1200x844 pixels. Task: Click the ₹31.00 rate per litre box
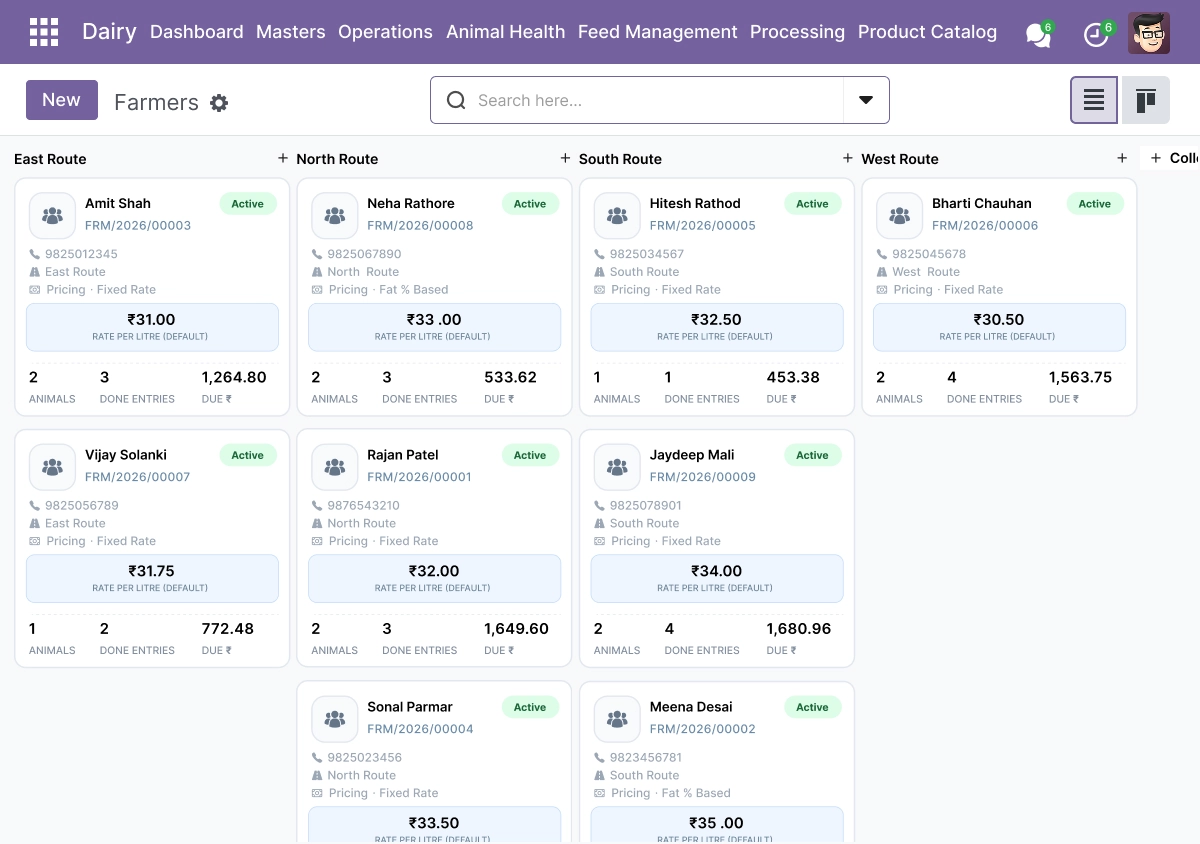[152, 327]
